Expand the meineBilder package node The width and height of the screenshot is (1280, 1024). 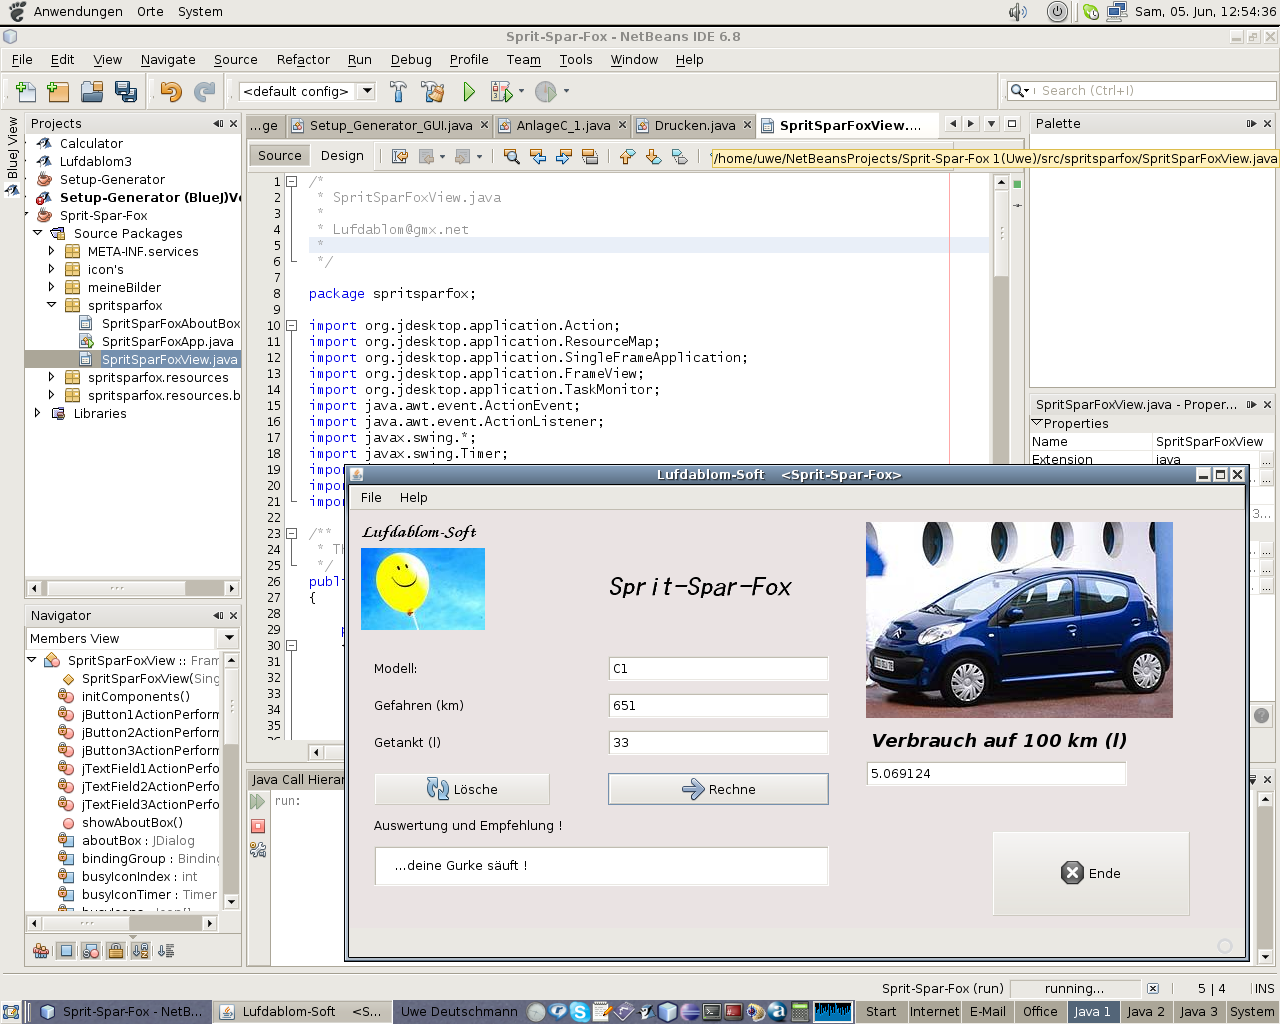coord(52,287)
